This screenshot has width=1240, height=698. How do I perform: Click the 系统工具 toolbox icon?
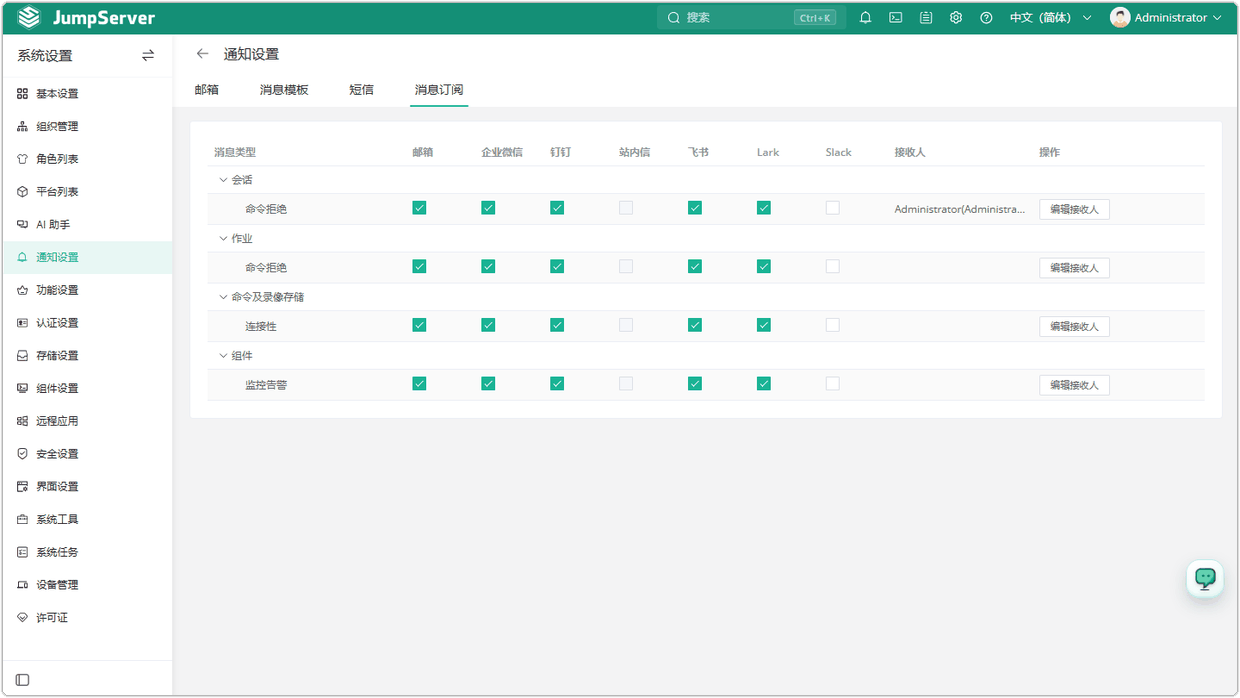click(23, 520)
